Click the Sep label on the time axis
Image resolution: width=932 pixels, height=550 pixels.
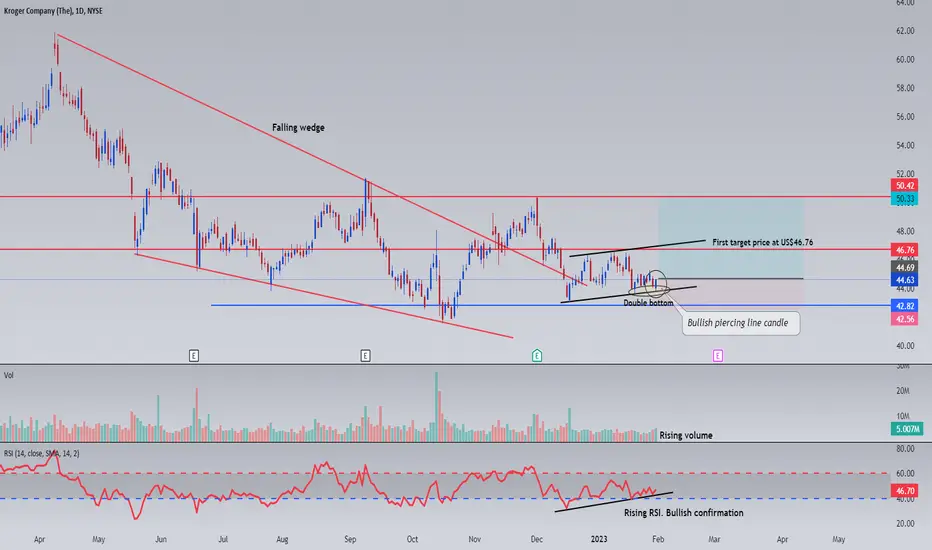(350, 539)
